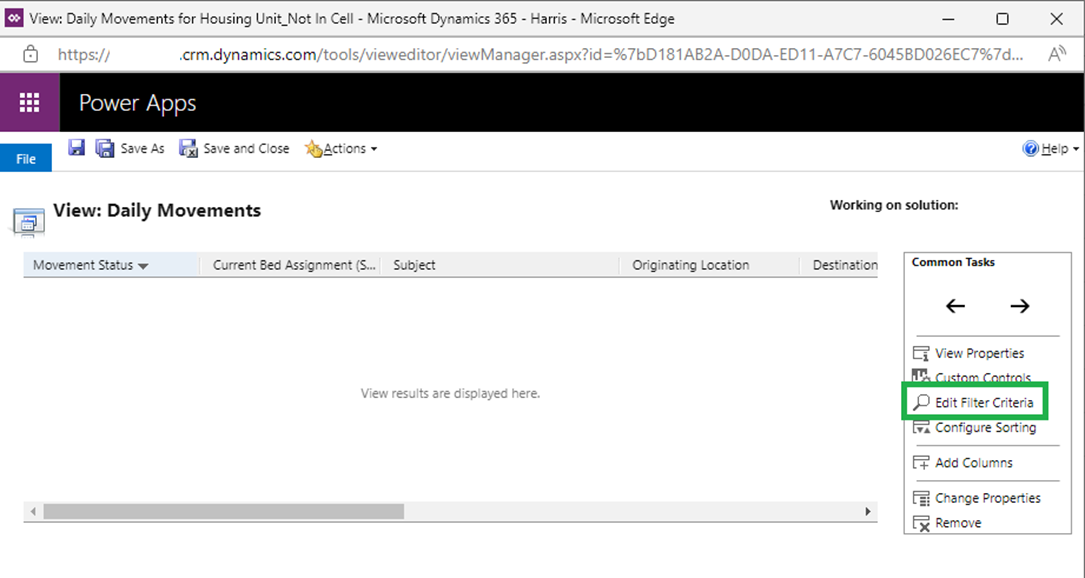1085x578 pixels.
Task: Open the File menu tab
Action: tap(26, 159)
